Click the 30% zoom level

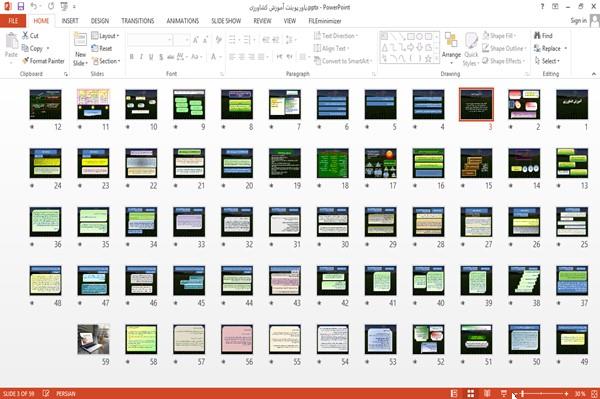(x=580, y=393)
